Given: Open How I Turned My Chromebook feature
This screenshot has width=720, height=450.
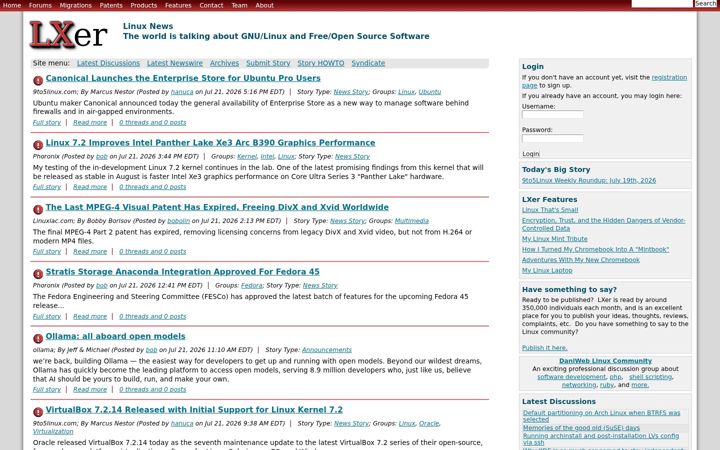Looking at the screenshot, I should 595,249.
